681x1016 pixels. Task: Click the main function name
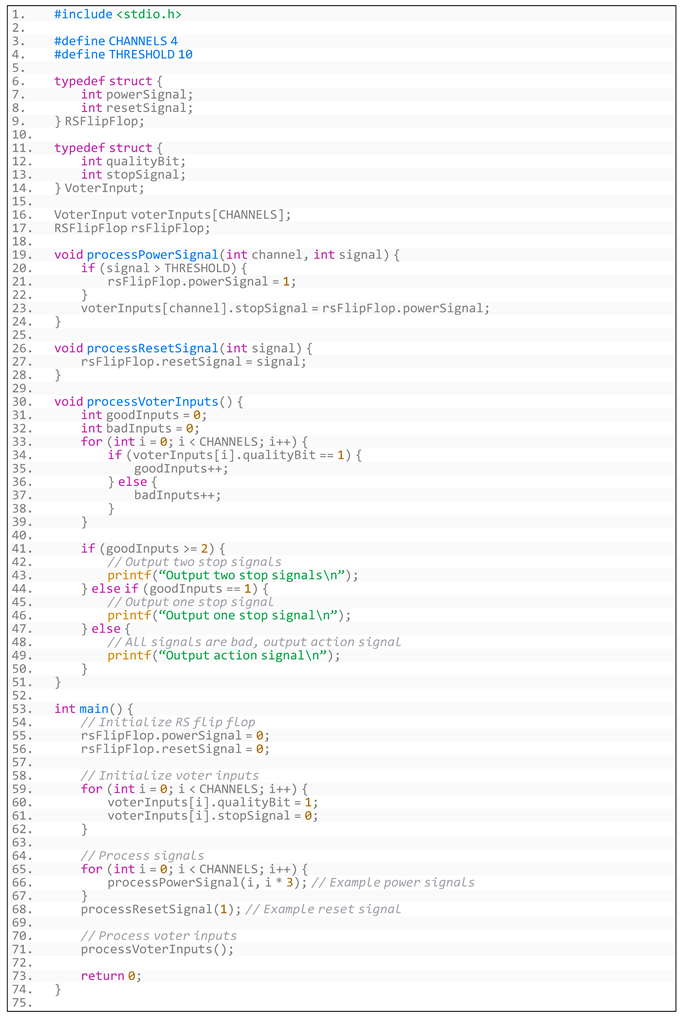pos(94,709)
